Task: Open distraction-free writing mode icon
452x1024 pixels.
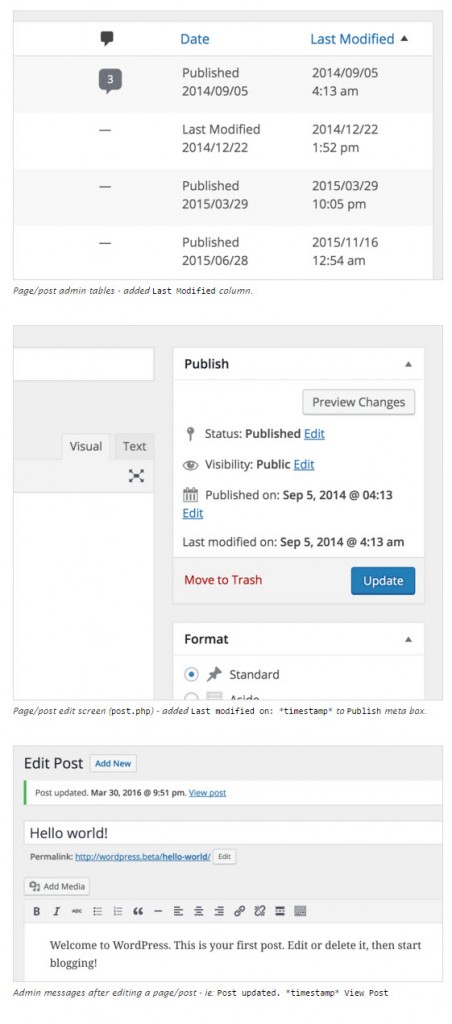Action: (136, 475)
